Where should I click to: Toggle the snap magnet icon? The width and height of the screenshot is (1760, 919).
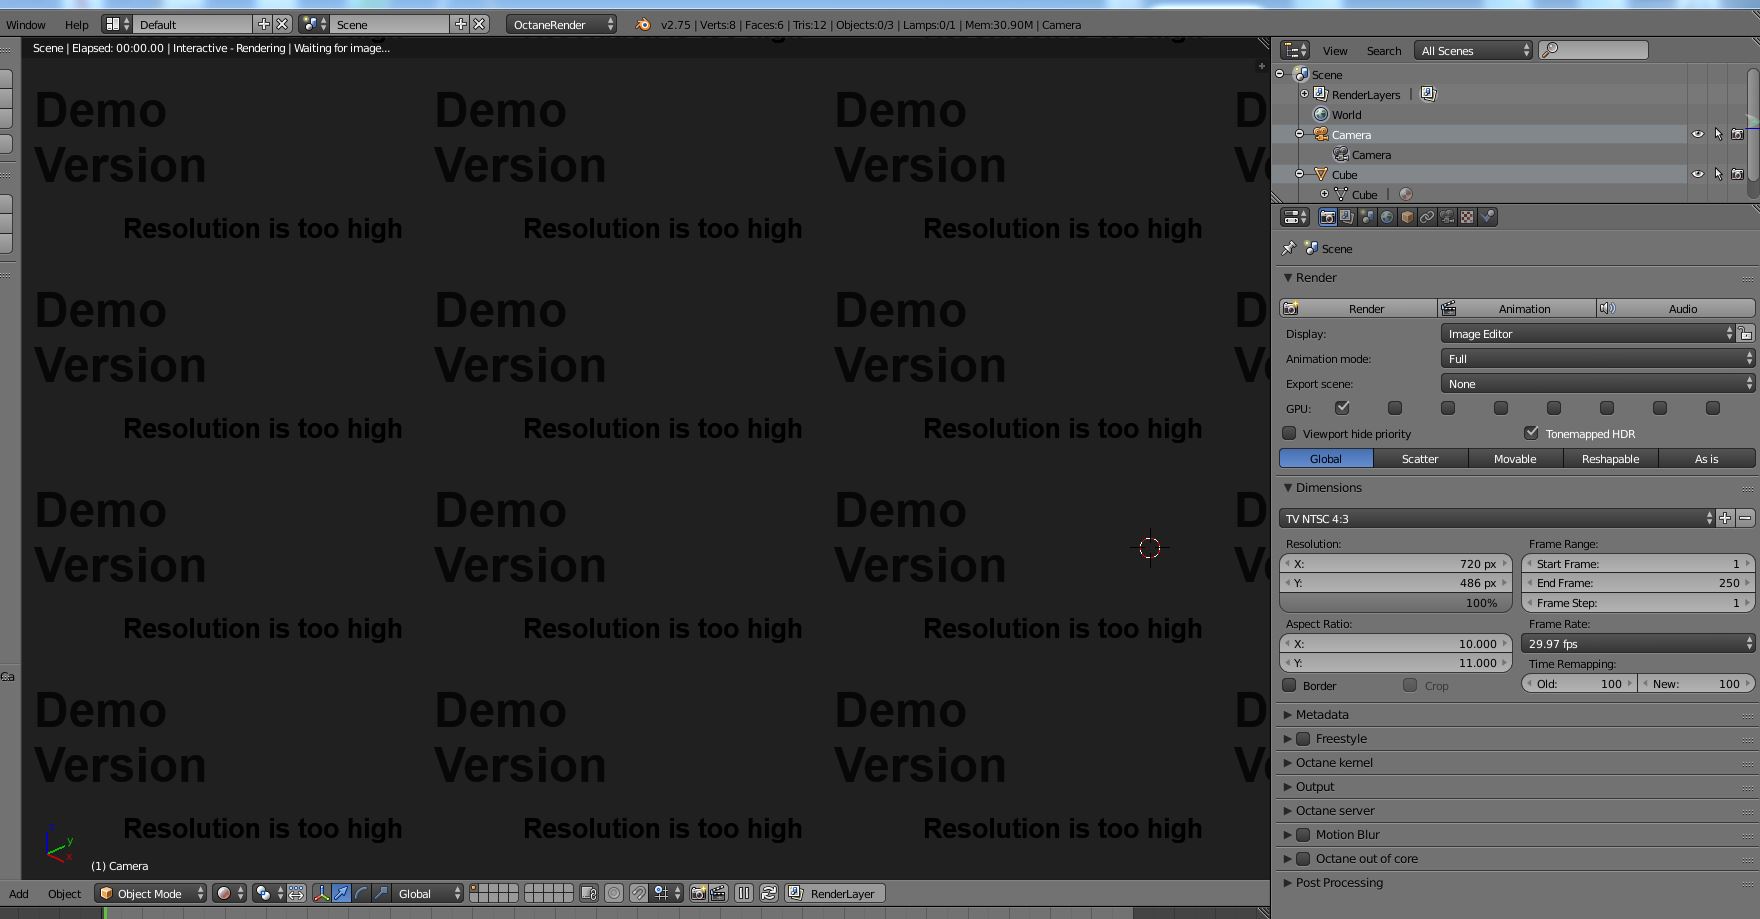[638, 893]
